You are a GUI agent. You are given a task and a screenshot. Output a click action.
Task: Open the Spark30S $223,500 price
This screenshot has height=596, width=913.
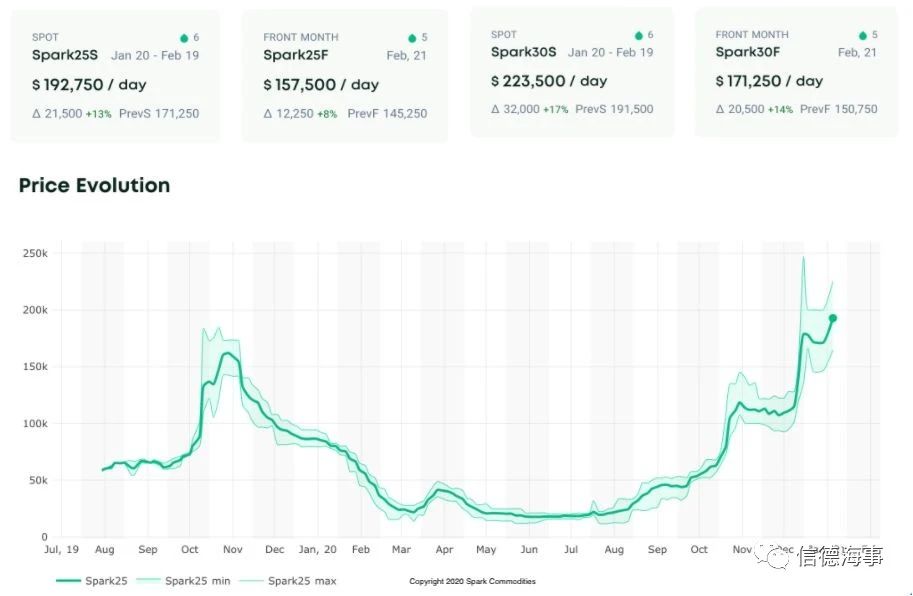[x=549, y=81]
